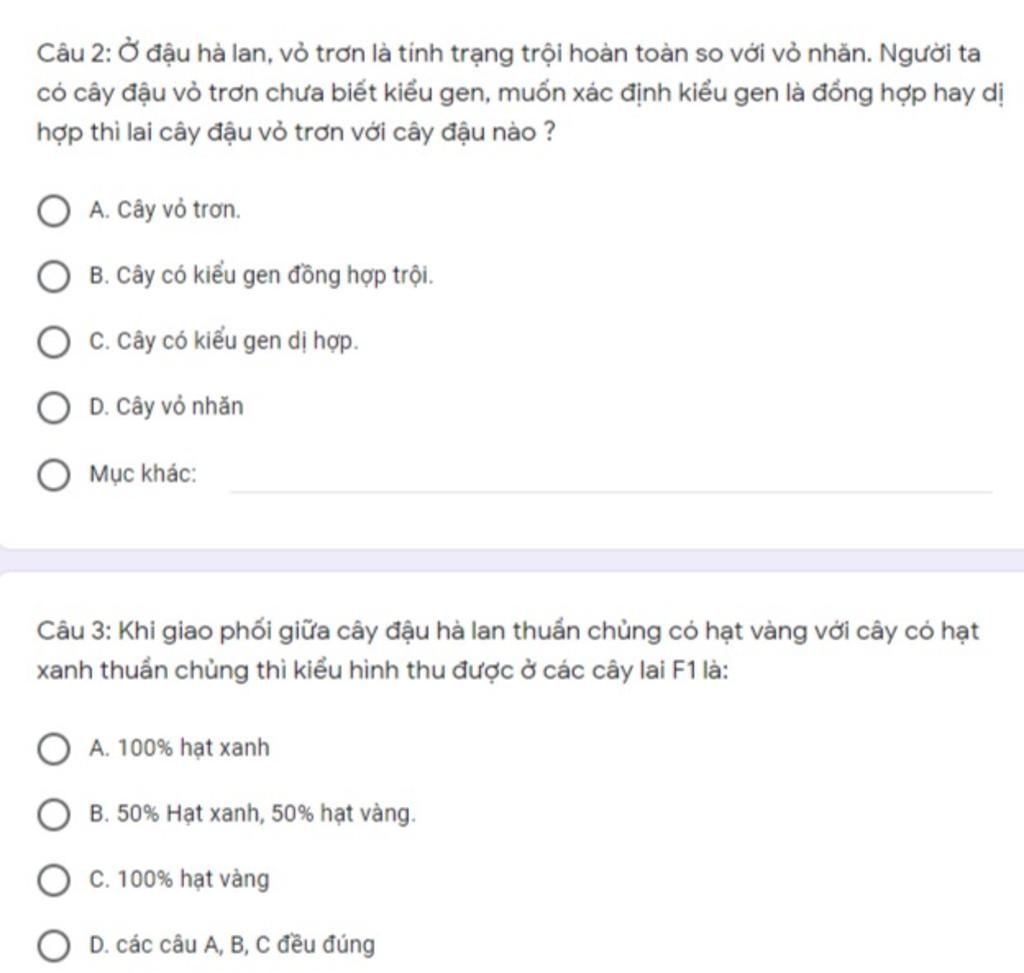Pick option D. Cây vỏ nhăn
Screen dimensions: 1024x973
pyautogui.click(x=54, y=408)
